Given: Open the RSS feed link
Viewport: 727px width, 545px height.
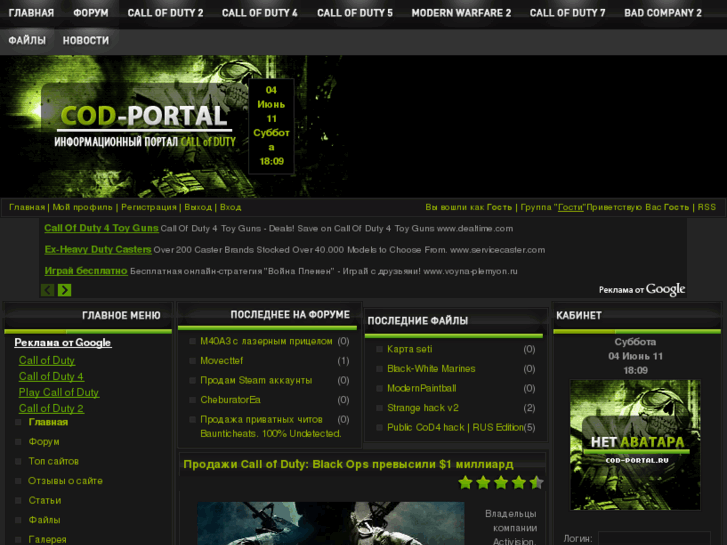Looking at the screenshot, I should click(x=707, y=207).
